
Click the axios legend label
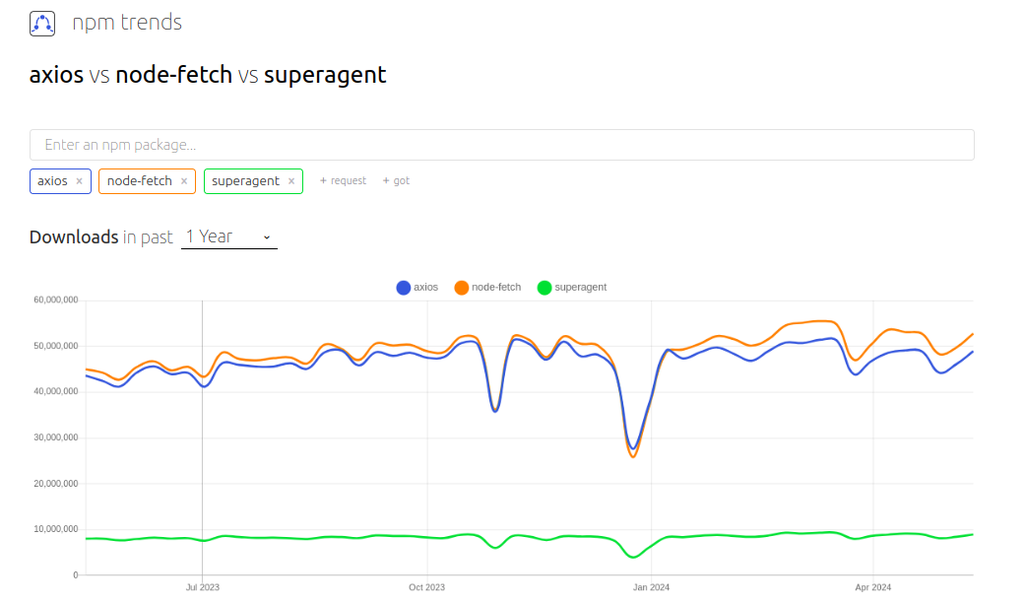click(x=426, y=287)
